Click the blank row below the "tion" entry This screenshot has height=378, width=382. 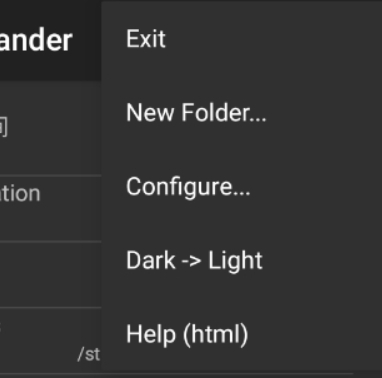coord(51,274)
